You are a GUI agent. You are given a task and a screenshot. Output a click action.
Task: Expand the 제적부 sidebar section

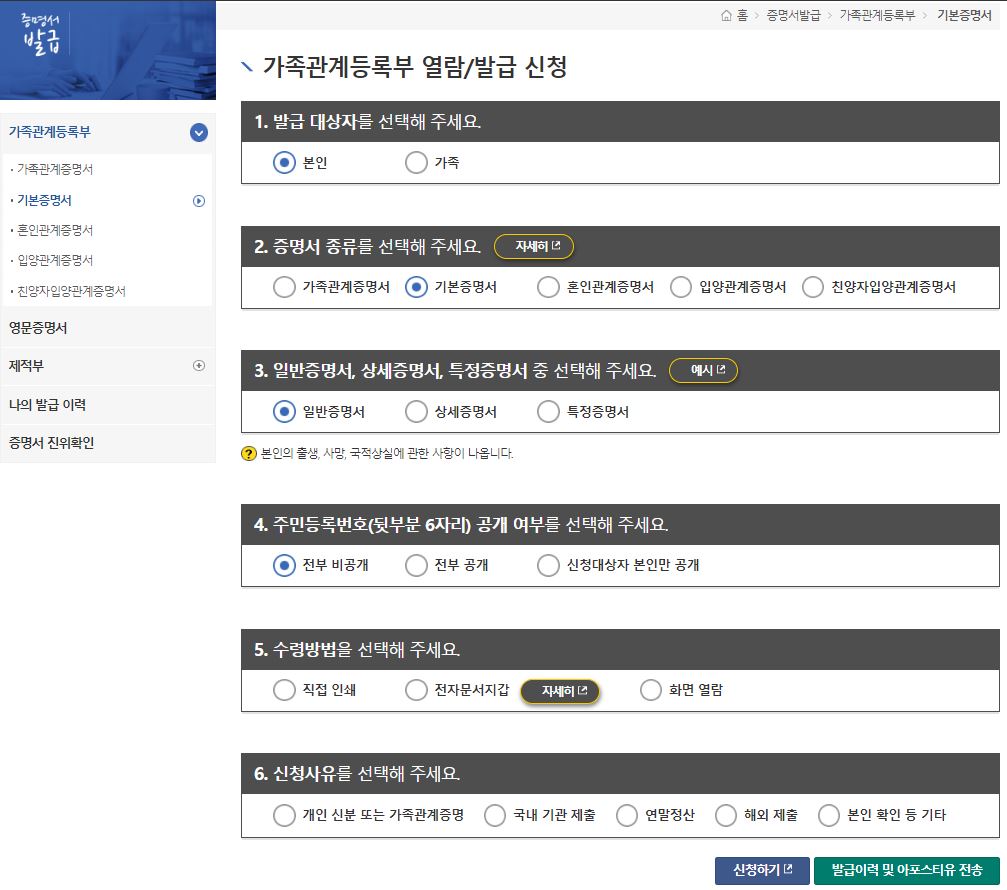point(196,366)
